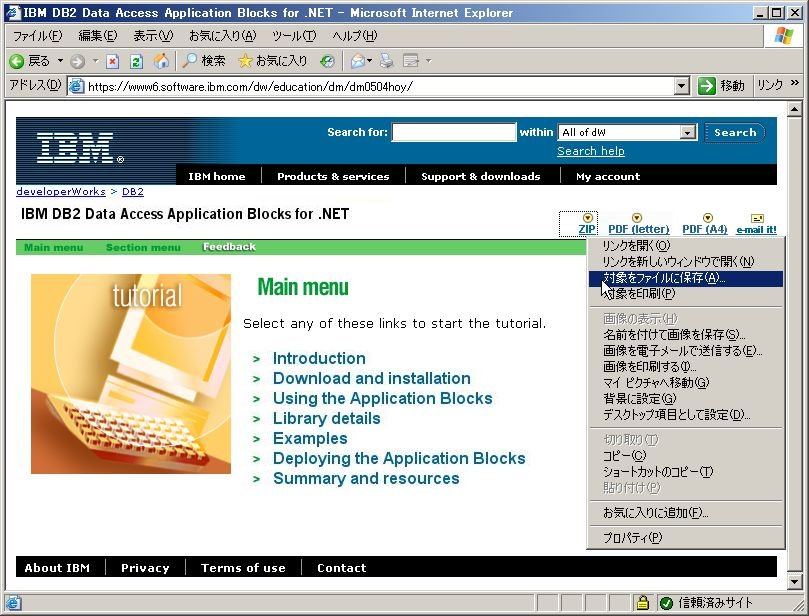This screenshot has height=616, width=809.
Task: Click the Print printer icon
Action: 386,61
